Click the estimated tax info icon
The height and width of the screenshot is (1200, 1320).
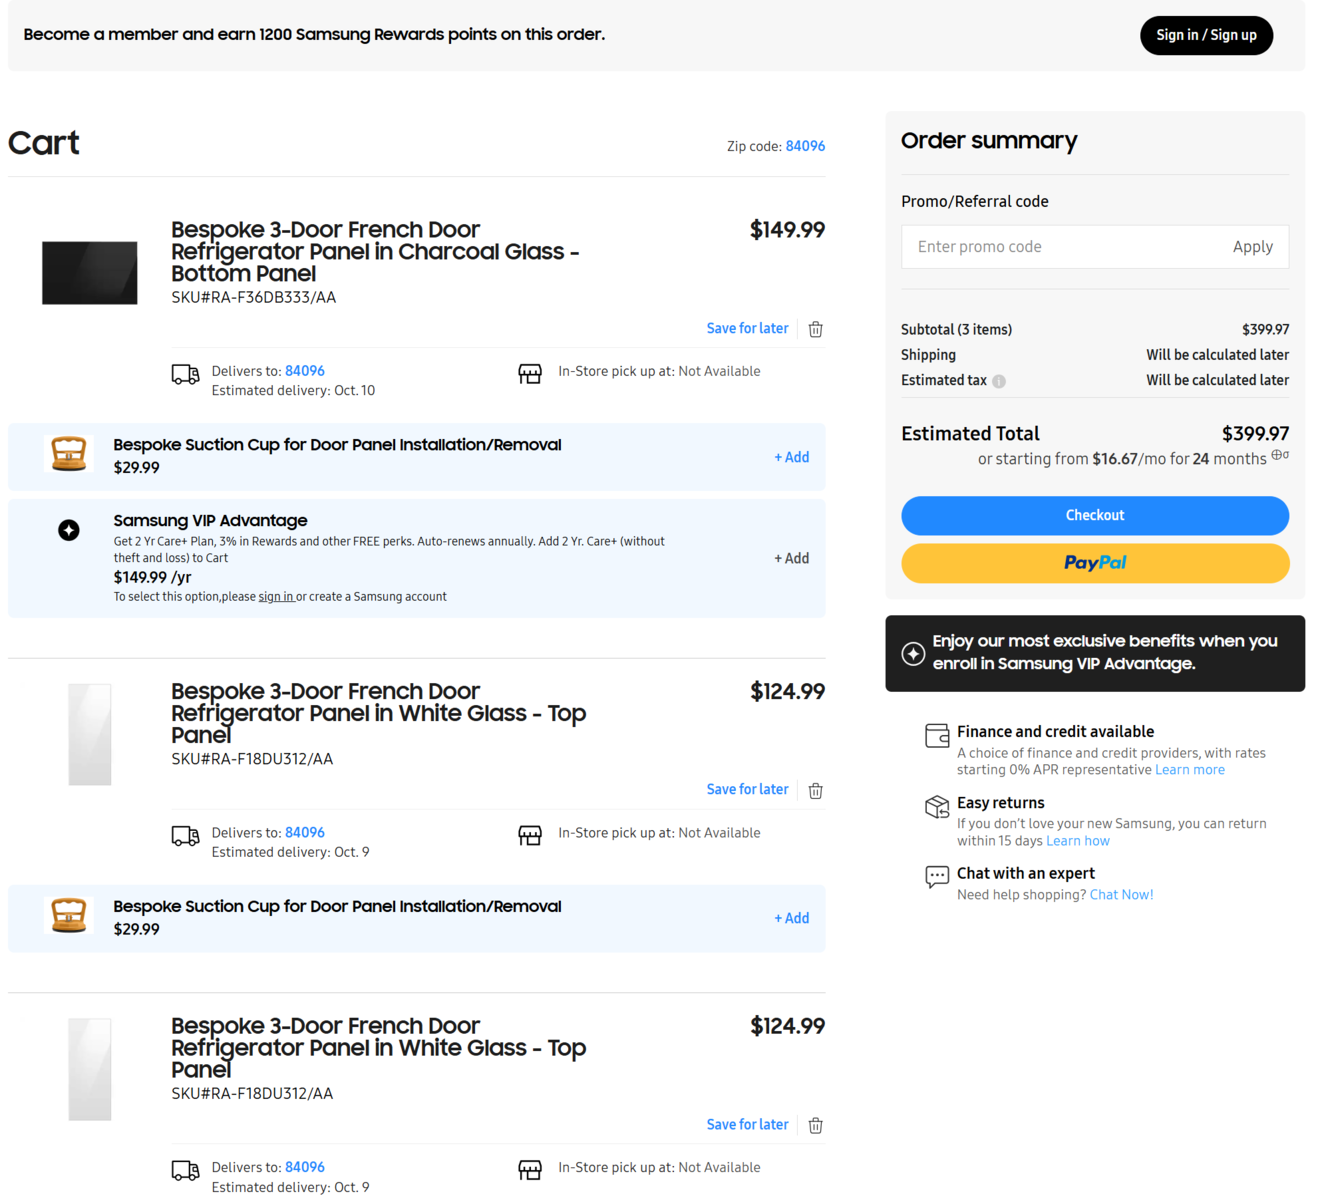(x=999, y=381)
